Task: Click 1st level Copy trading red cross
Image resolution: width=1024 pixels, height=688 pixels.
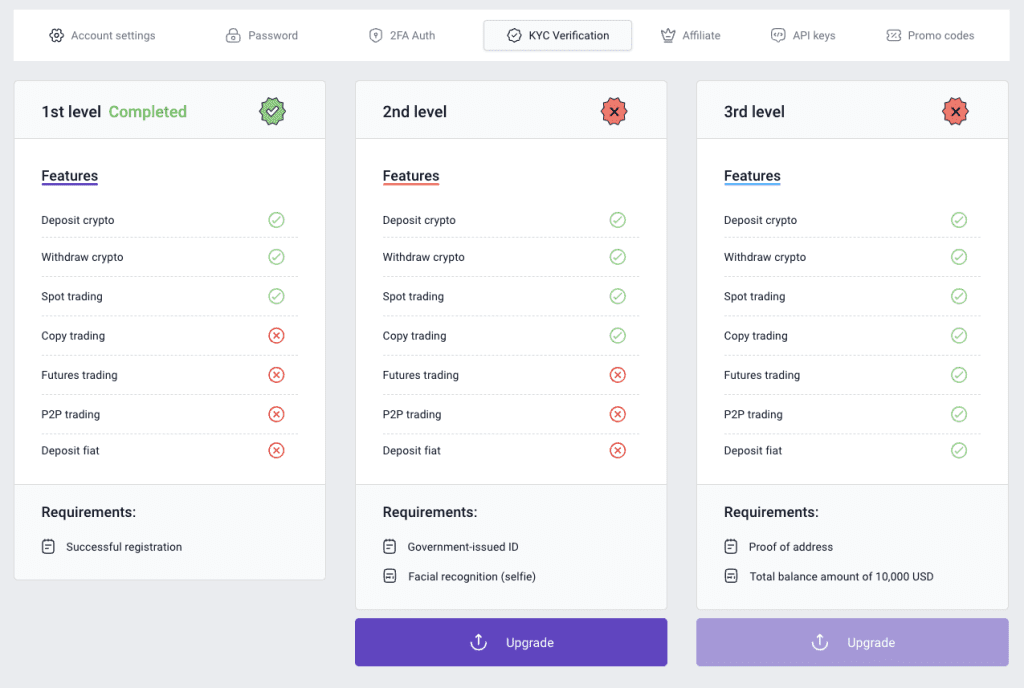Action: point(276,336)
